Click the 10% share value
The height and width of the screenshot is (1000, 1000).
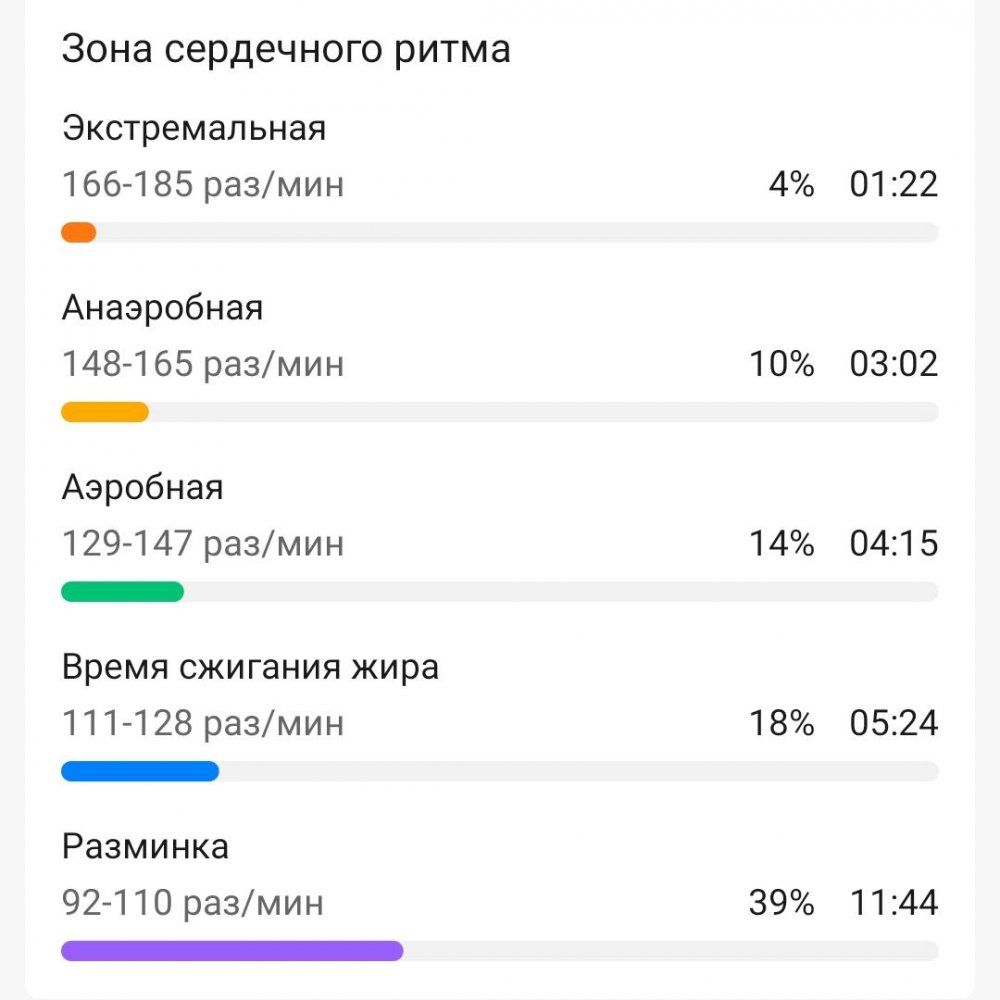click(x=782, y=364)
